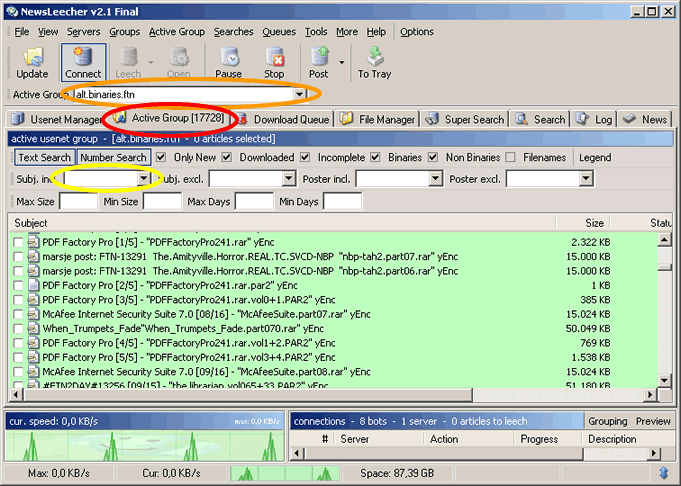681x486 pixels.
Task: Click the speed graph panel
Action: [145, 444]
